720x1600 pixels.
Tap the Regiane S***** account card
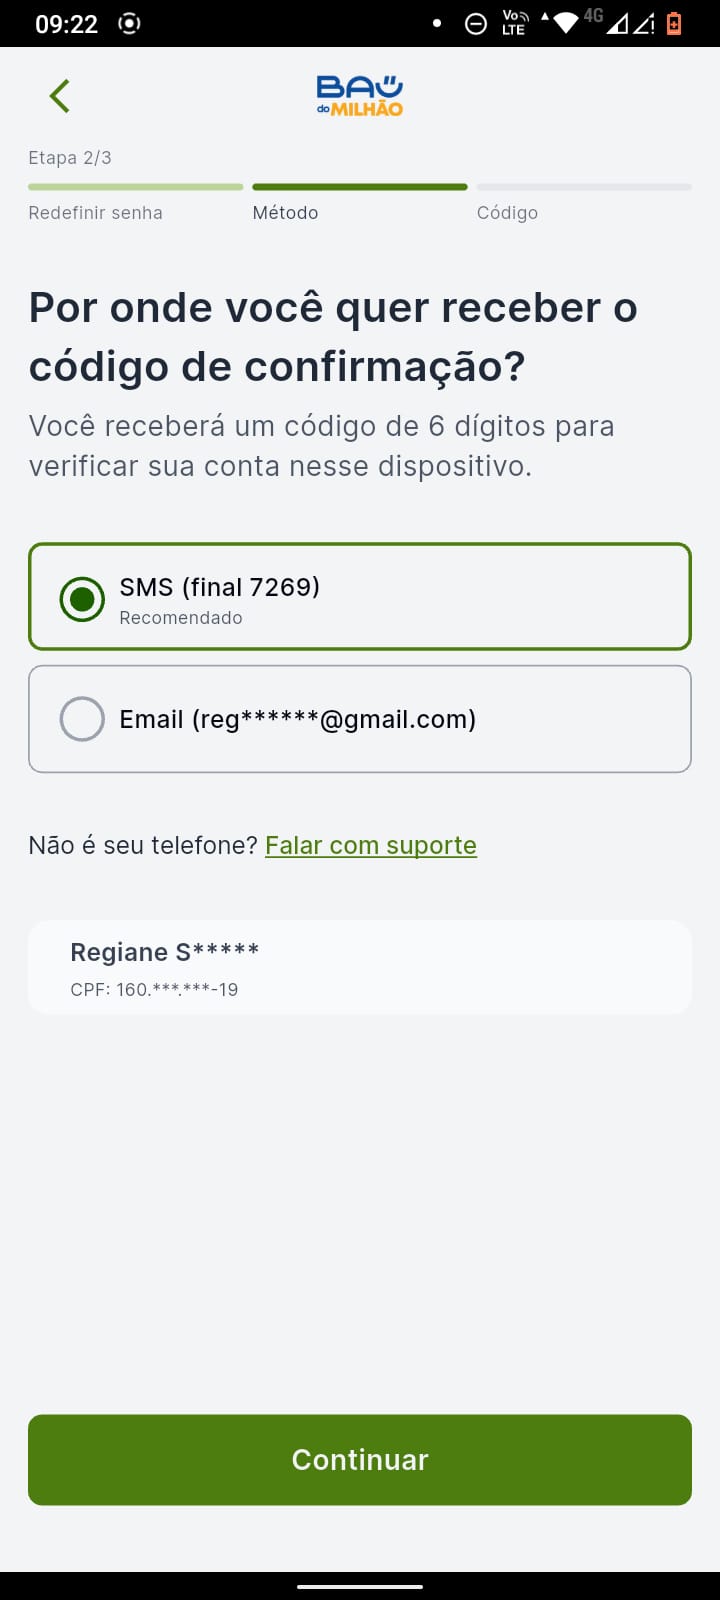point(360,967)
